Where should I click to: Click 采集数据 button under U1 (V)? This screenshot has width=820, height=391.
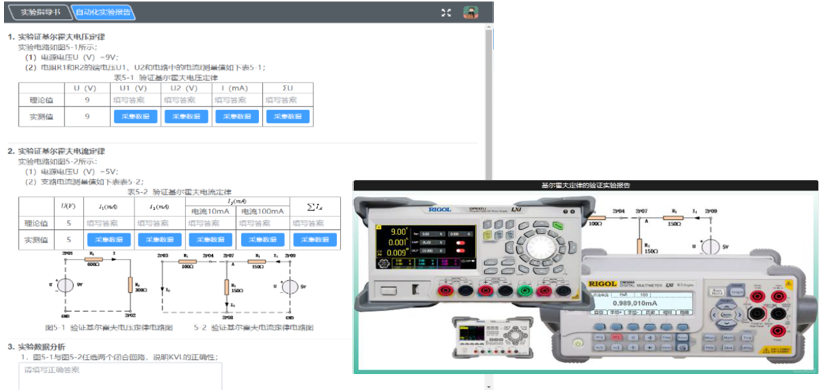click(135, 117)
